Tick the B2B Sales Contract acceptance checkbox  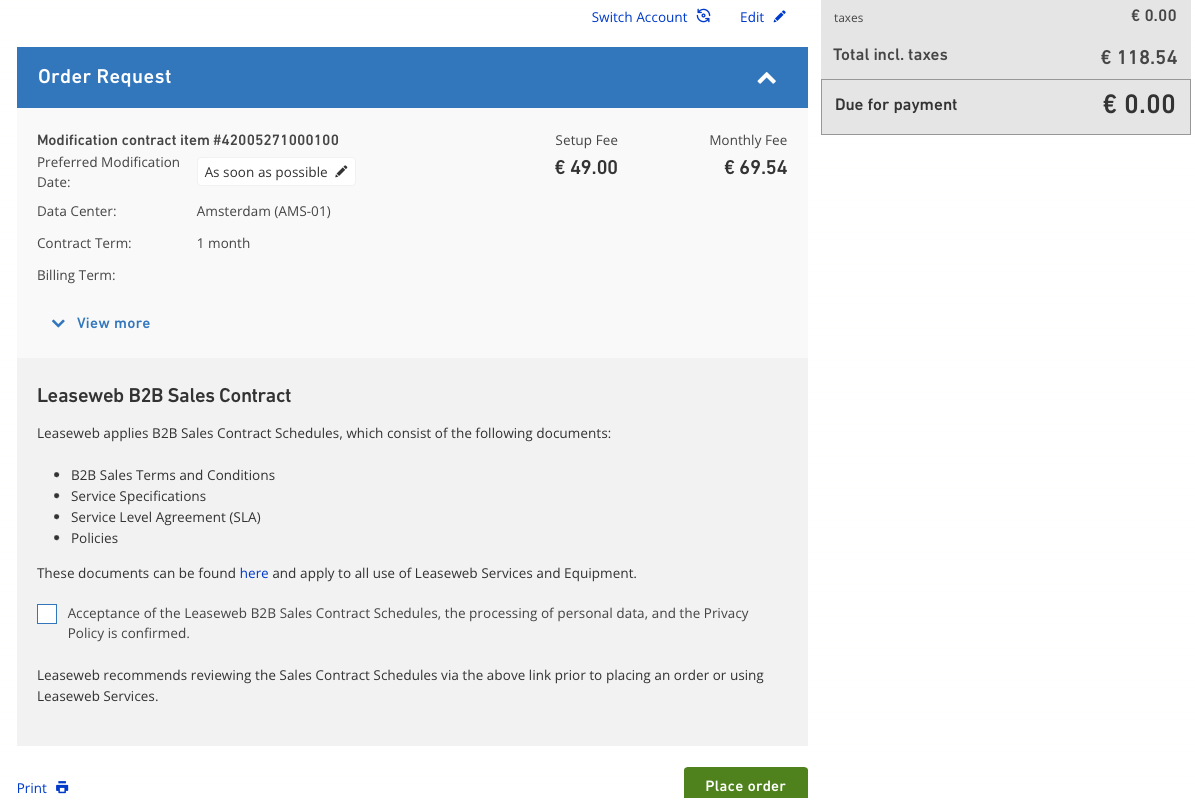coord(47,614)
